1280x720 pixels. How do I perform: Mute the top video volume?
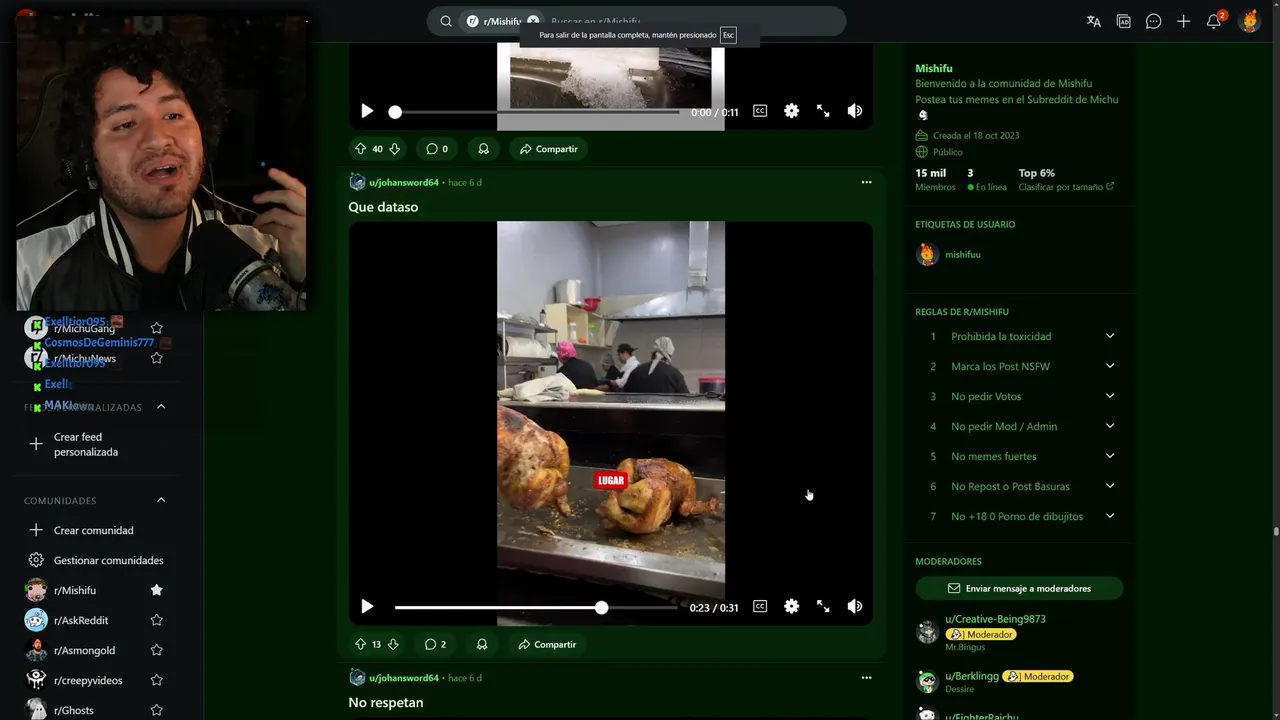click(855, 111)
